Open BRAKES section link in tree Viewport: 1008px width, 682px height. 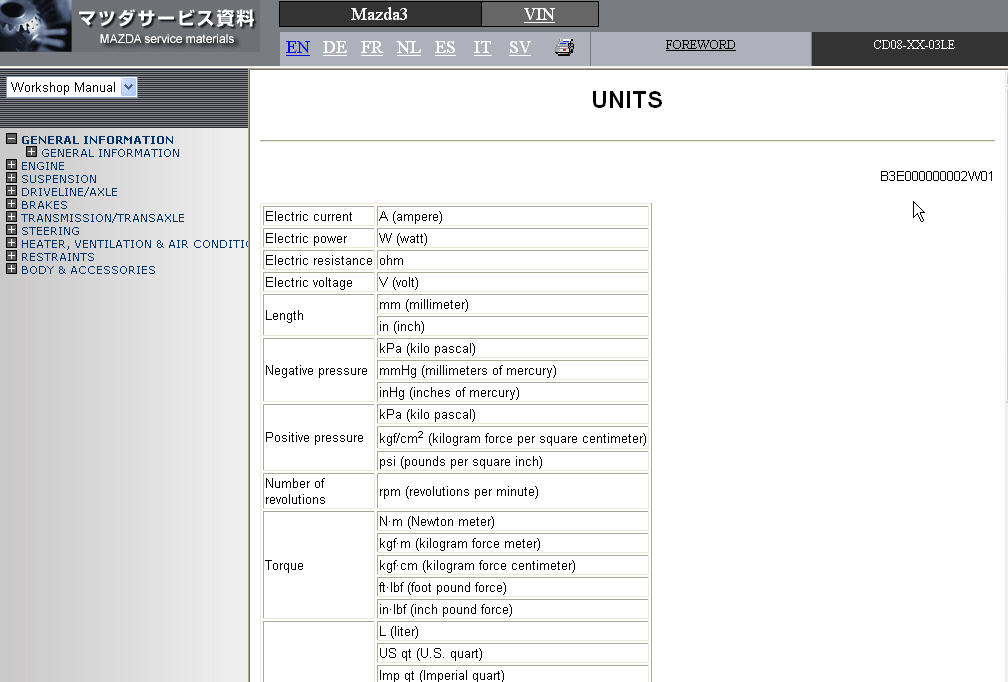[x=44, y=205]
